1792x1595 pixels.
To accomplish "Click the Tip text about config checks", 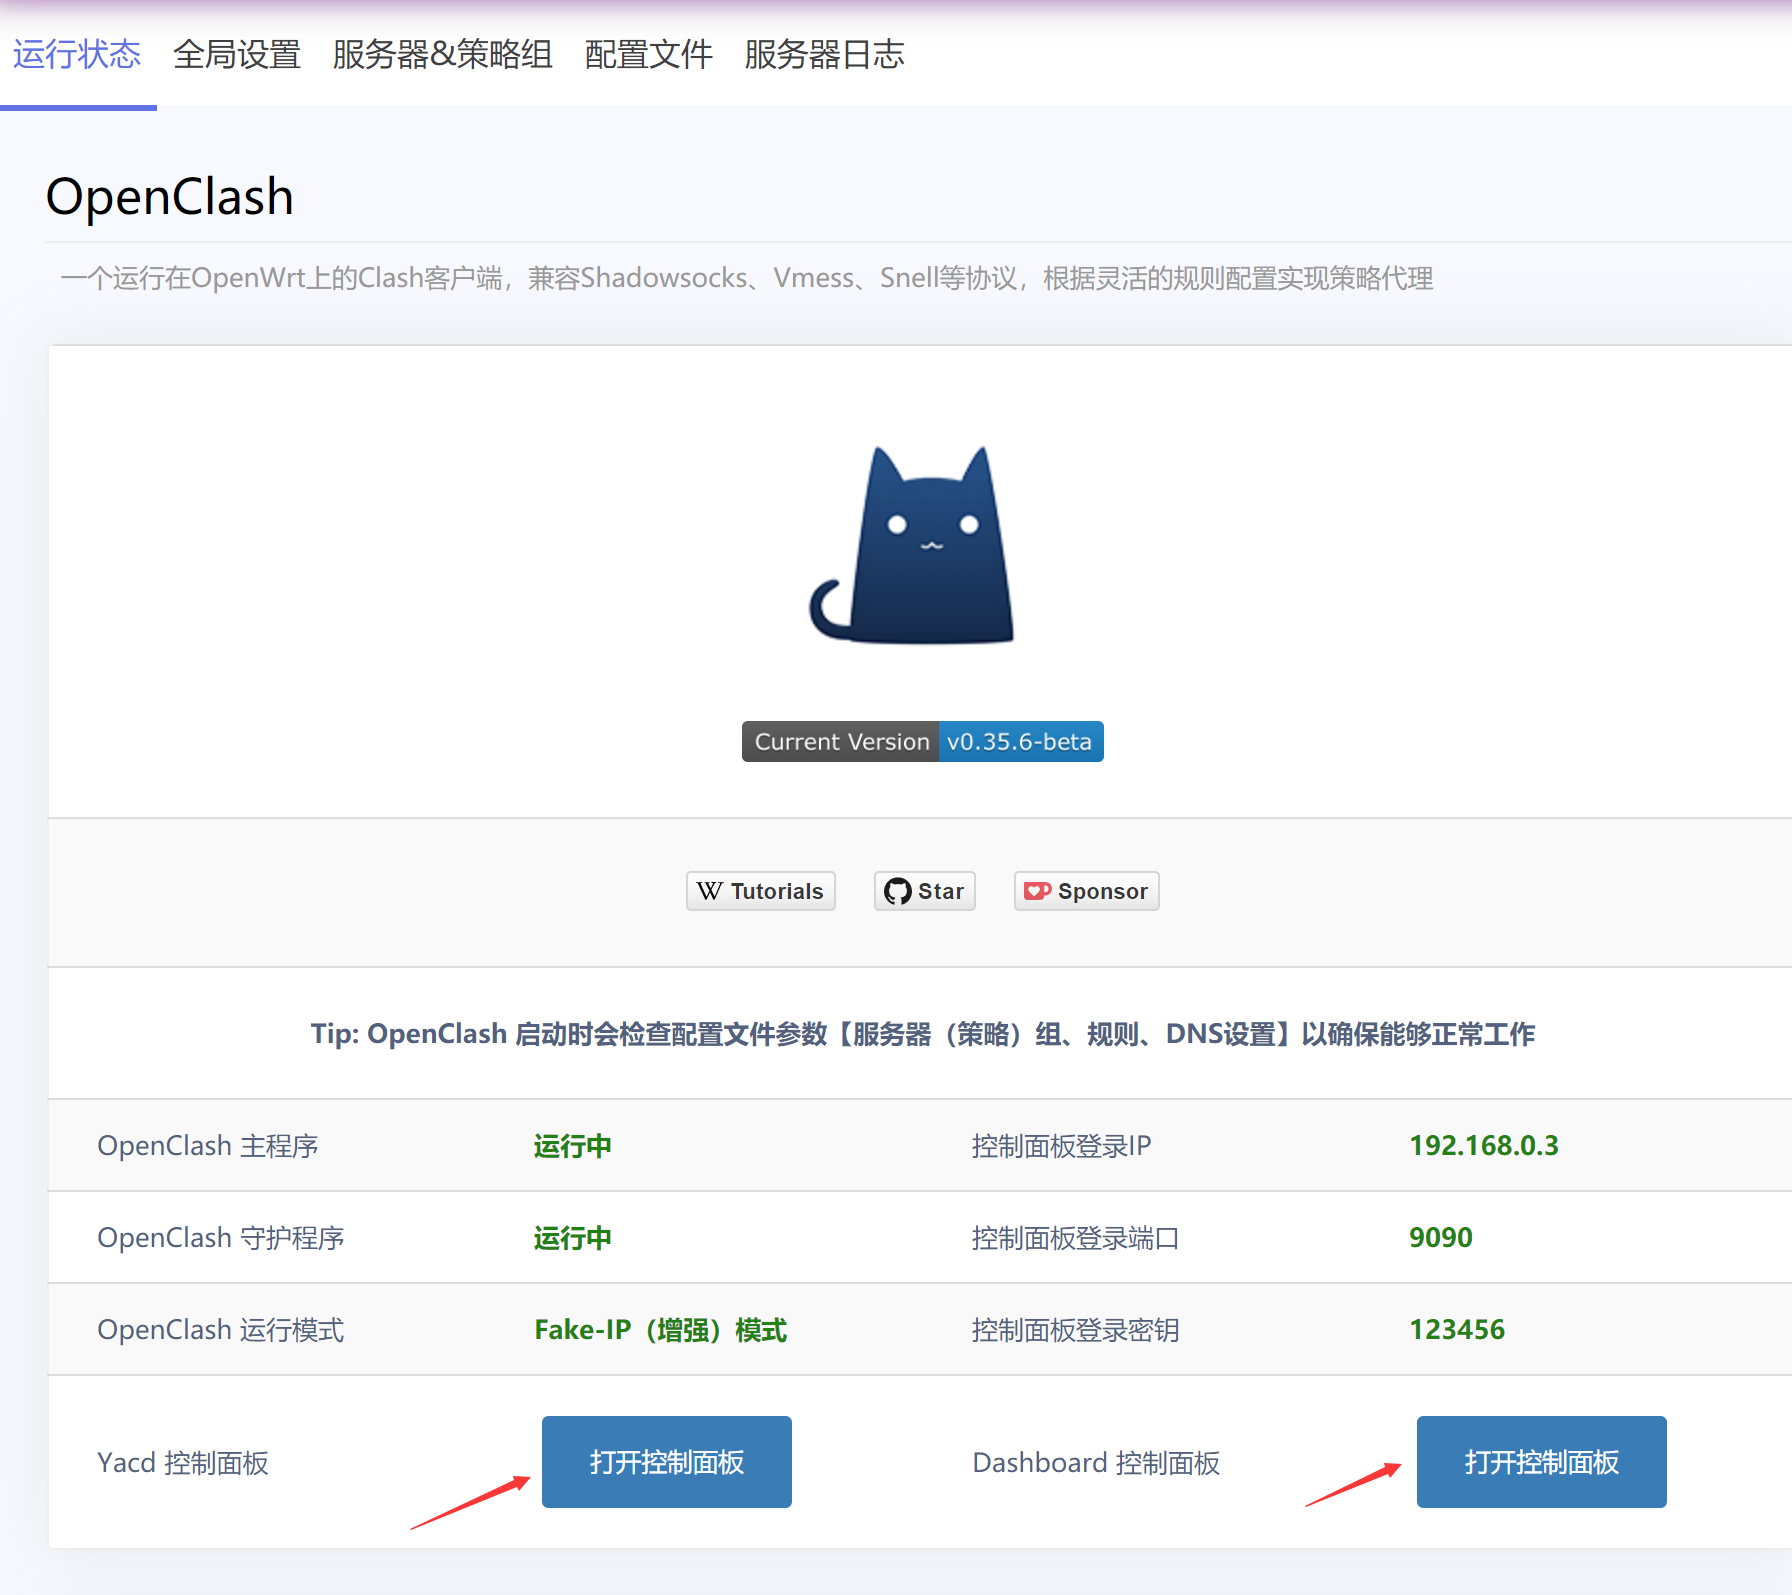I will [923, 1034].
